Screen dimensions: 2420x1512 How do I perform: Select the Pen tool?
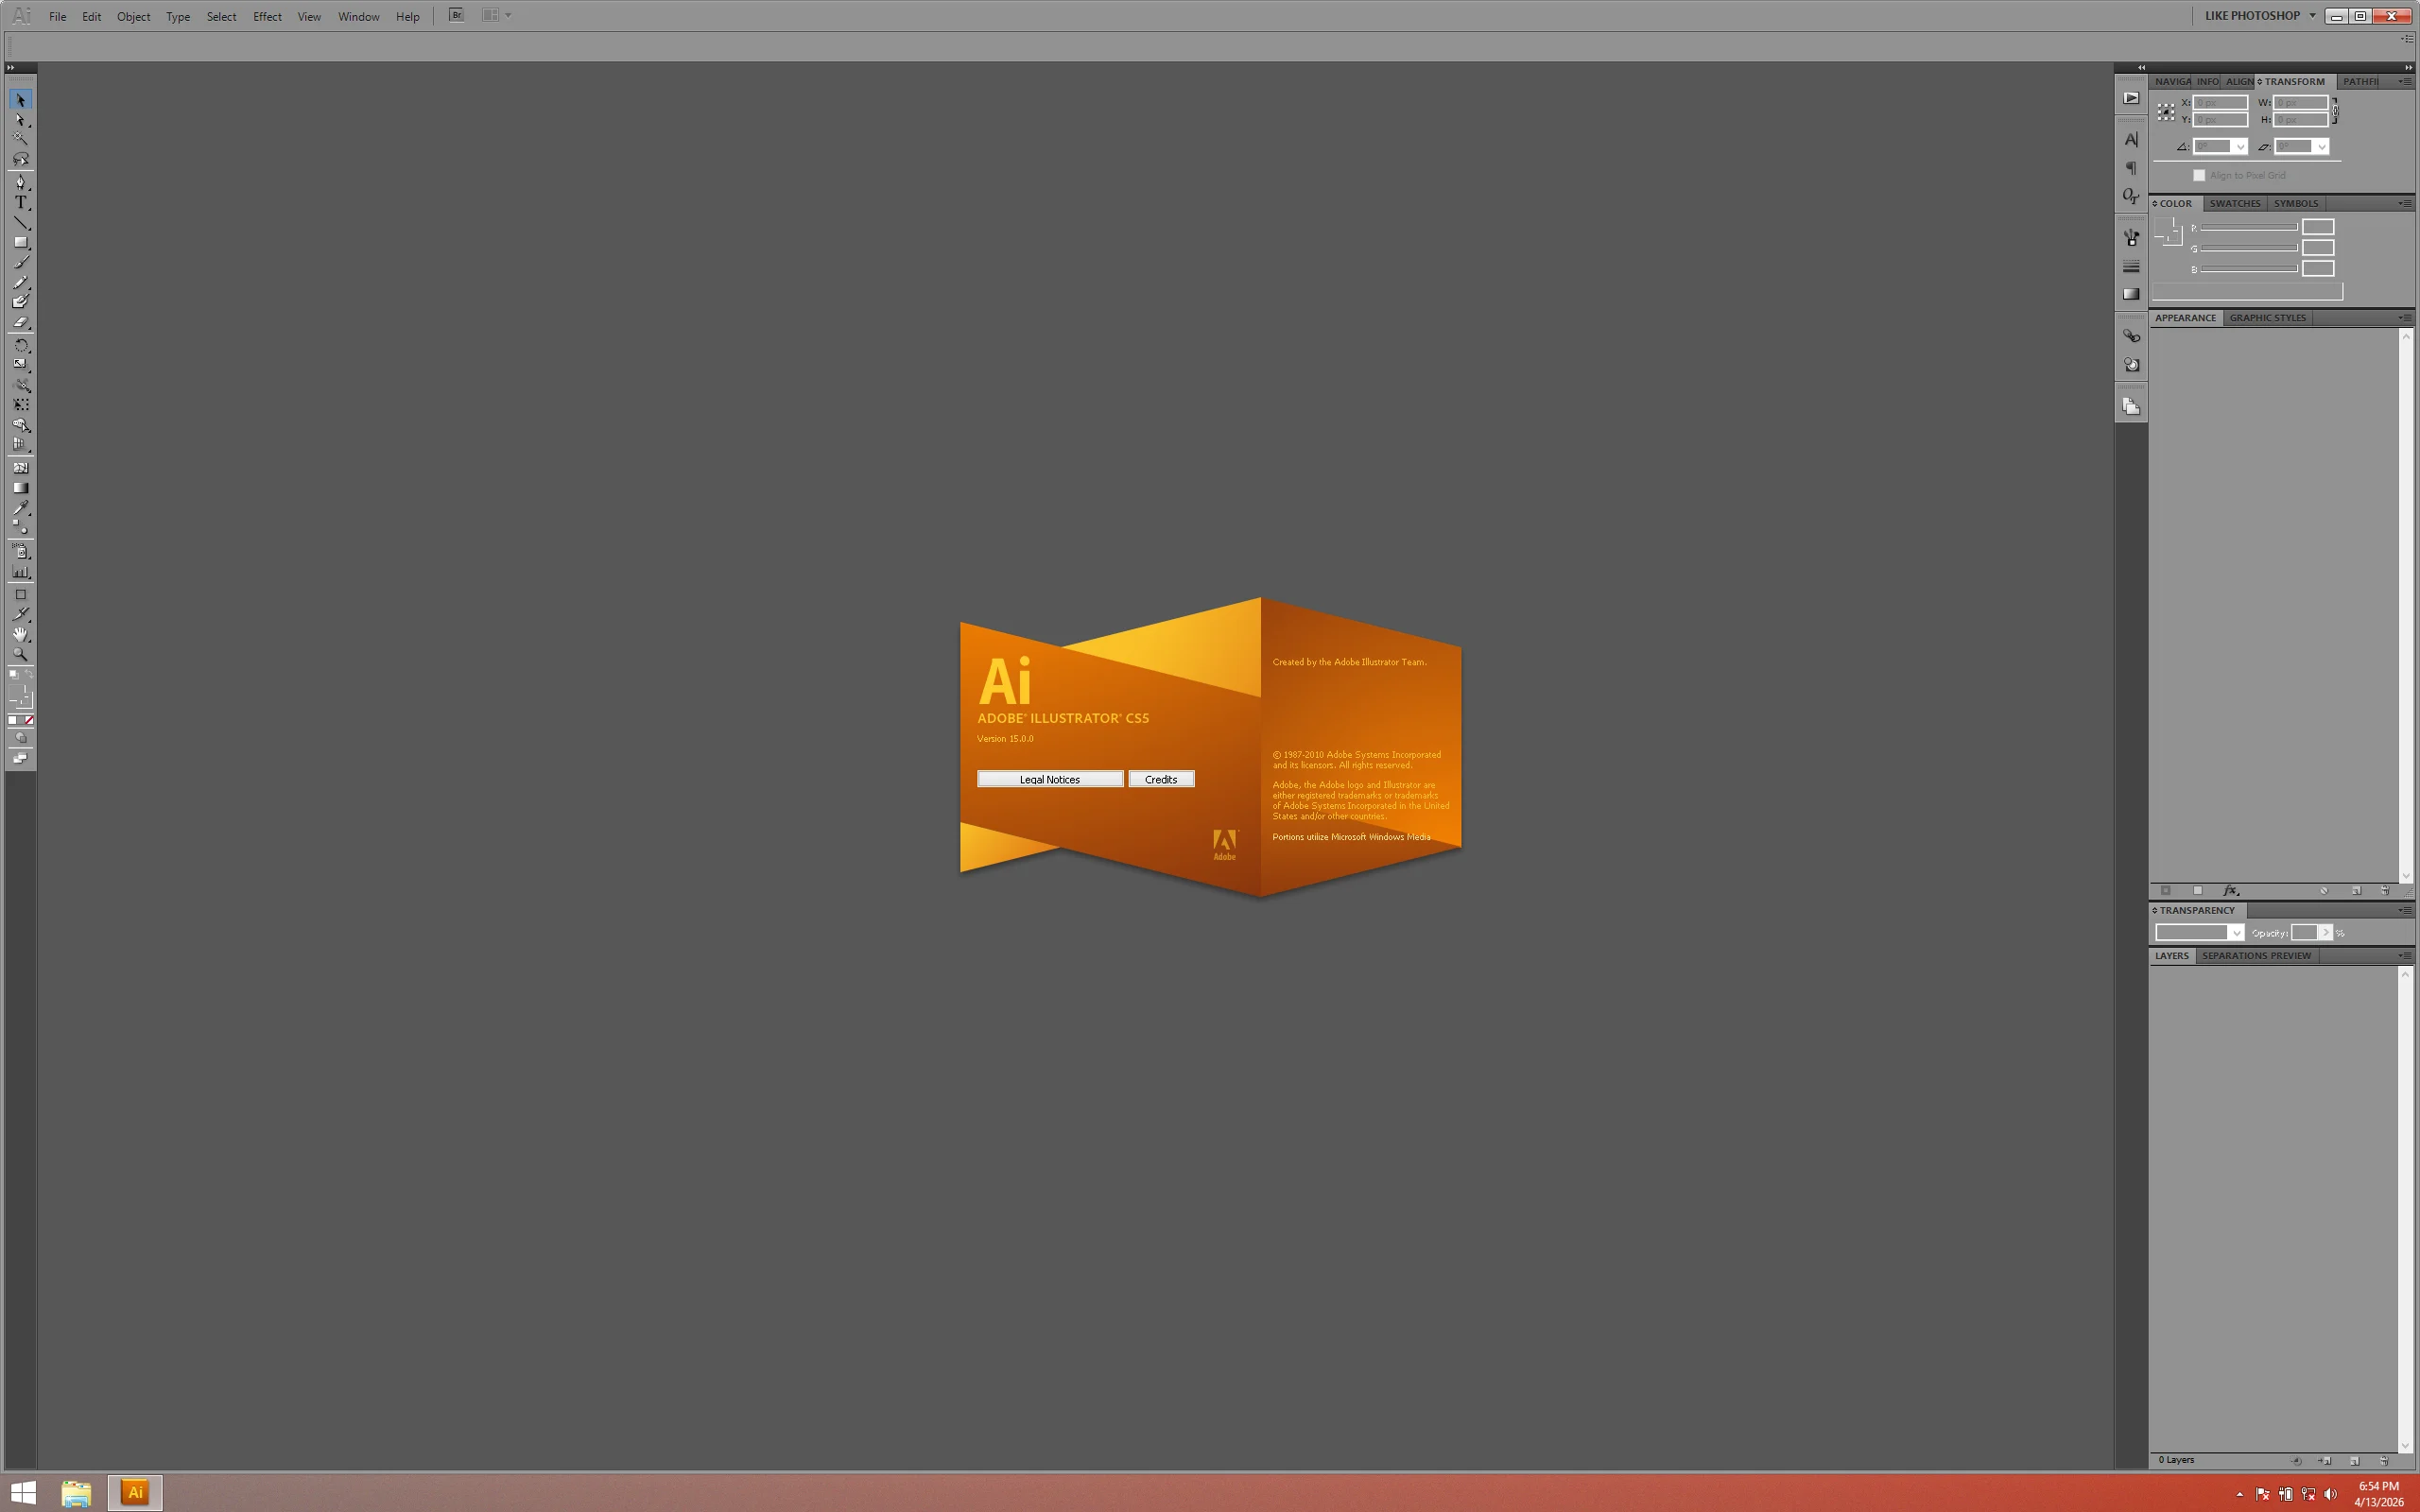20,183
